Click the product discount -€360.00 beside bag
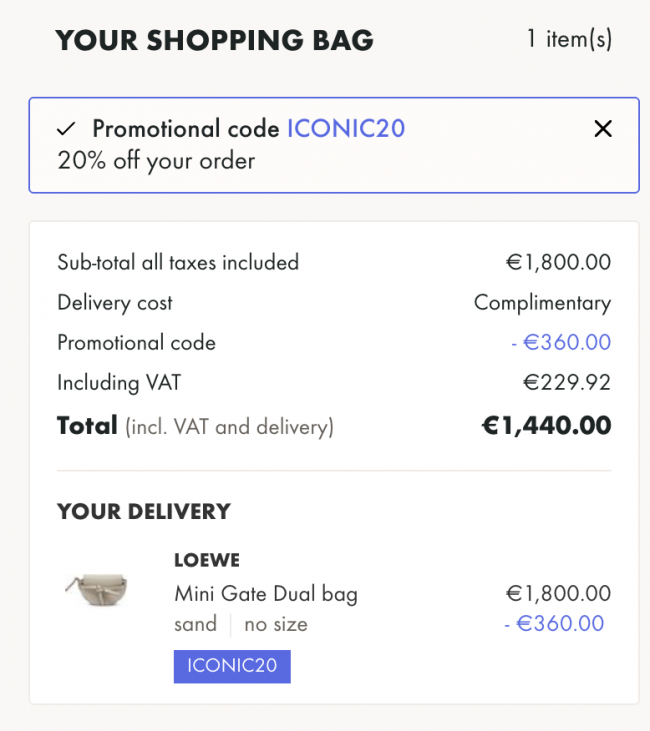The width and height of the screenshot is (650, 731). pyautogui.click(x=554, y=623)
